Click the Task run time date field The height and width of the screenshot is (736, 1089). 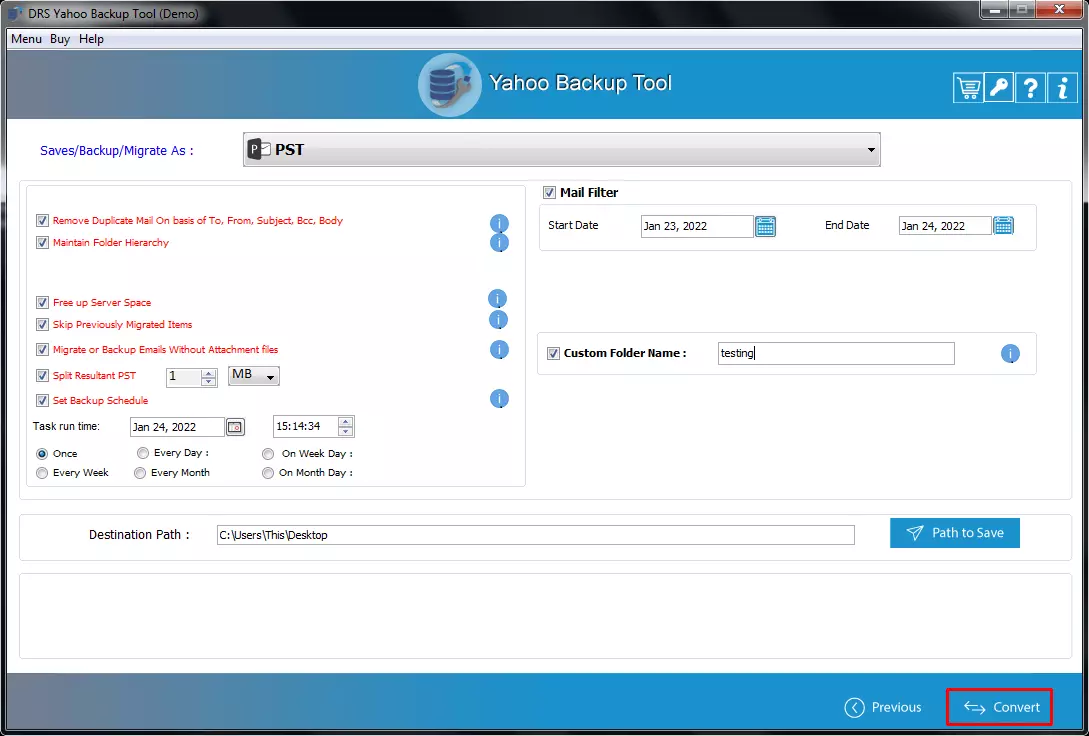[x=177, y=427]
